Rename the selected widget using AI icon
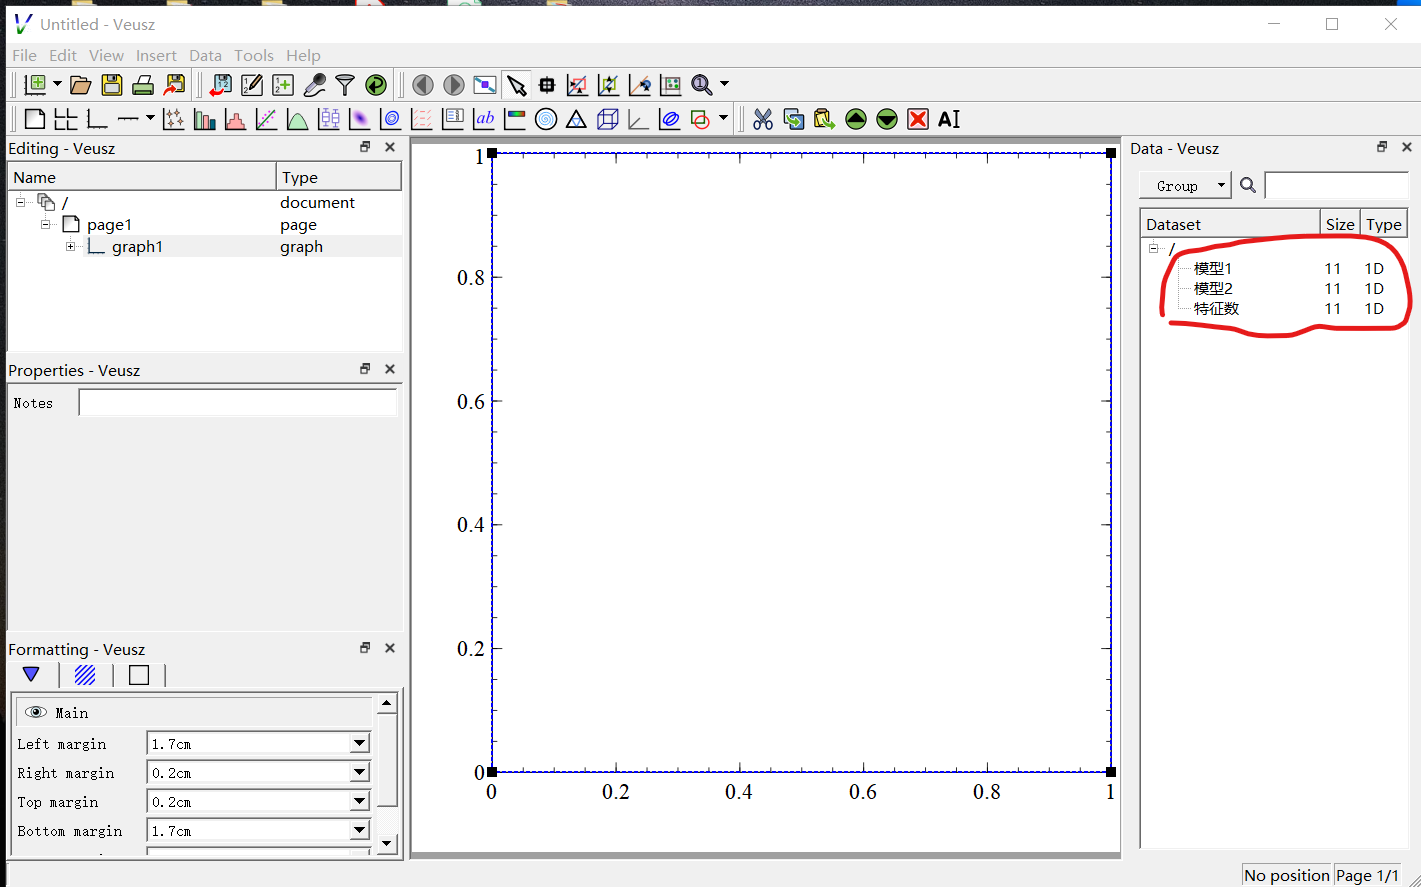Viewport: 1421px width, 887px height. click(949, 120)
